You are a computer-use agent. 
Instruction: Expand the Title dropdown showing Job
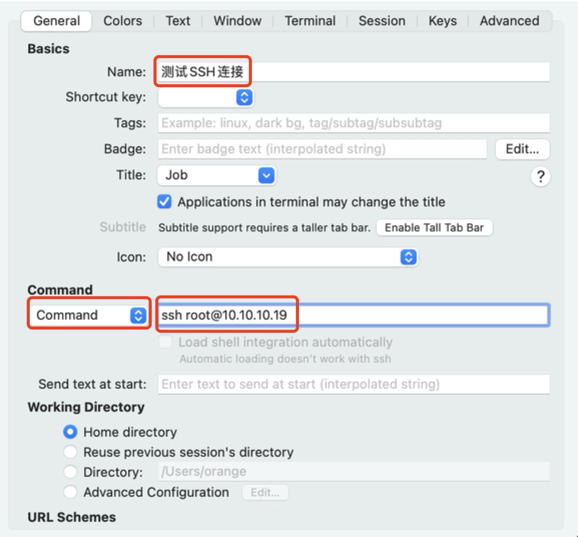[216, 175]
